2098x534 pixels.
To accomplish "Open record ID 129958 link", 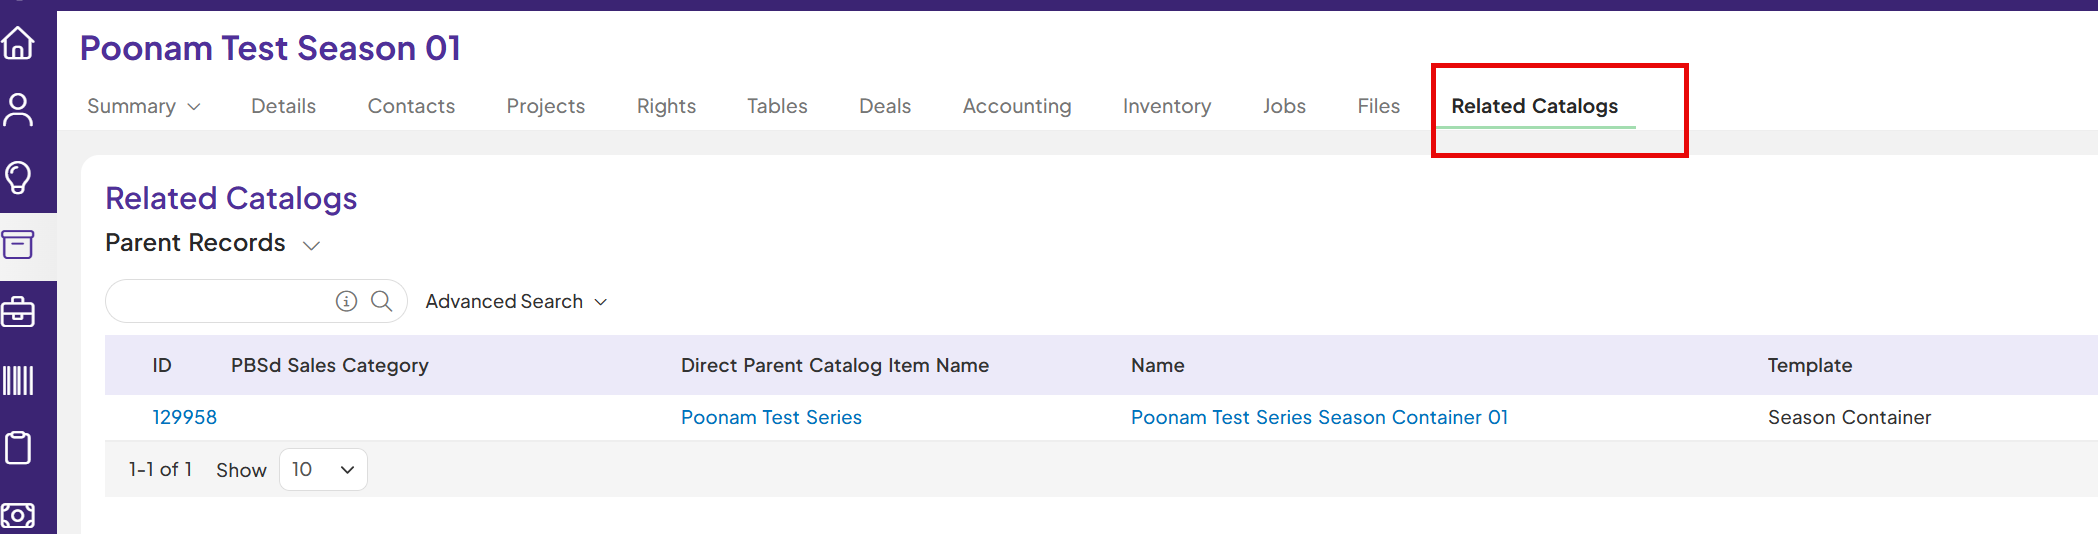I will tap(184, 417).
